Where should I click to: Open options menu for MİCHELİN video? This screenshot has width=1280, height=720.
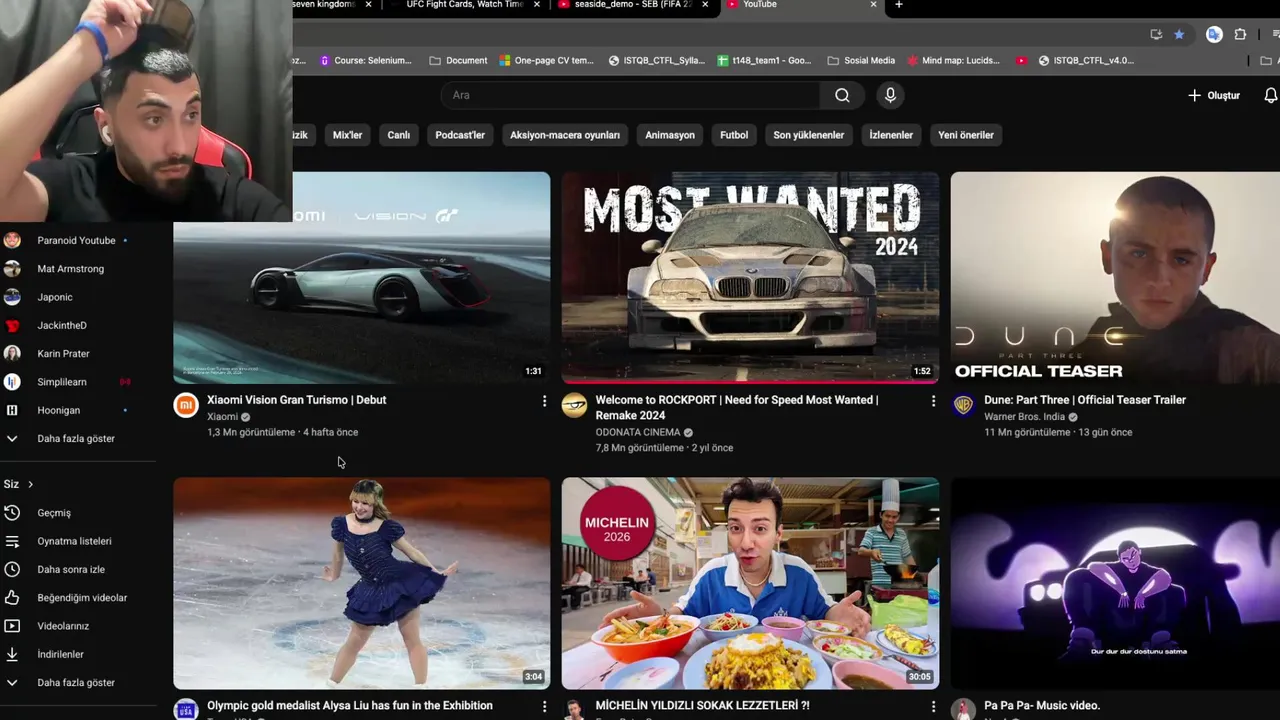(x=933, y=707)
